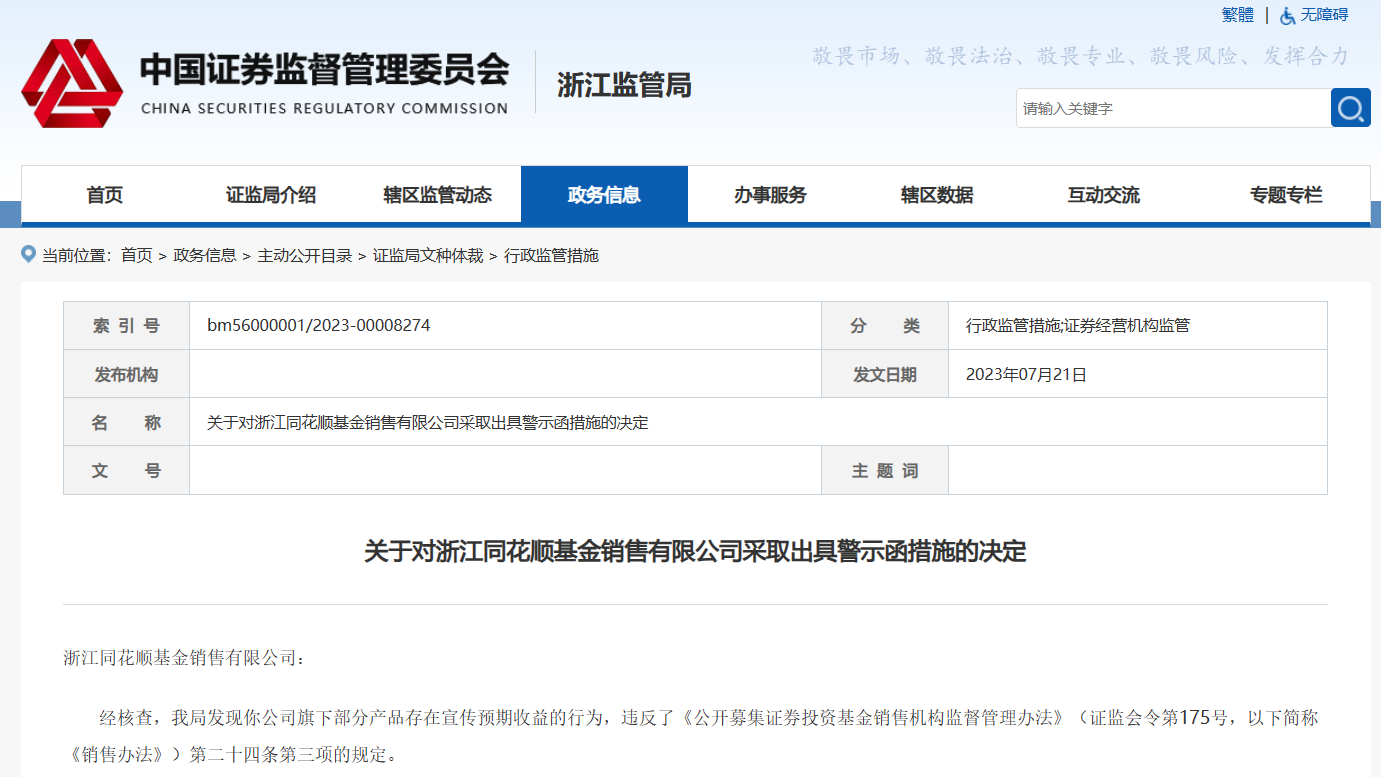Open the 首页 navigation tab
This screenshot has height=777, width=1381.
104,195
